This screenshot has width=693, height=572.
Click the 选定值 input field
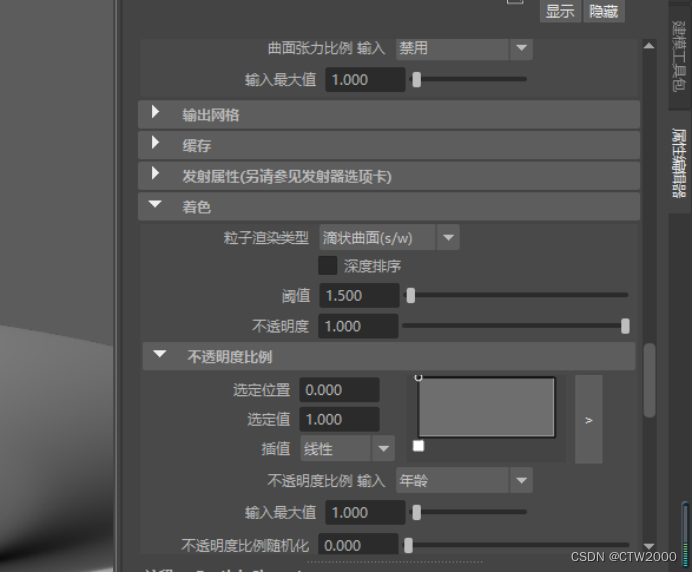click(339, 419)
